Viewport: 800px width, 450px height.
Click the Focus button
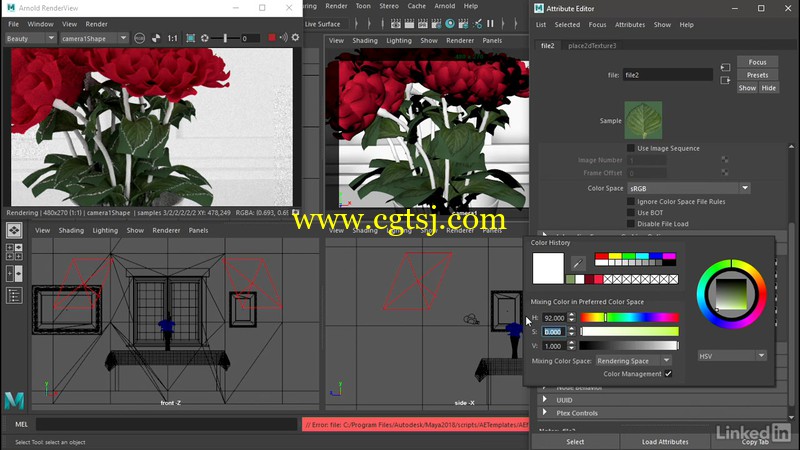point(757,62)
